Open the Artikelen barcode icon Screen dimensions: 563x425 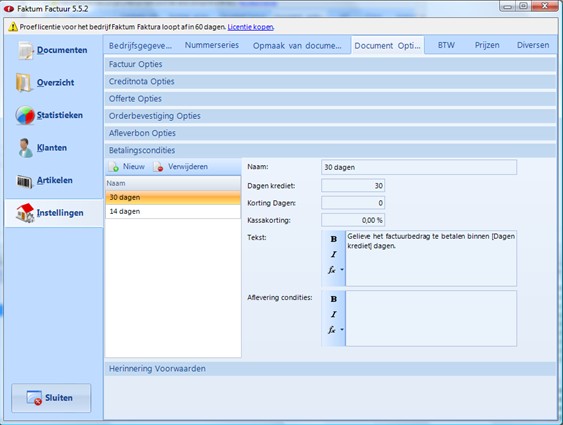(x=25, y=181)
